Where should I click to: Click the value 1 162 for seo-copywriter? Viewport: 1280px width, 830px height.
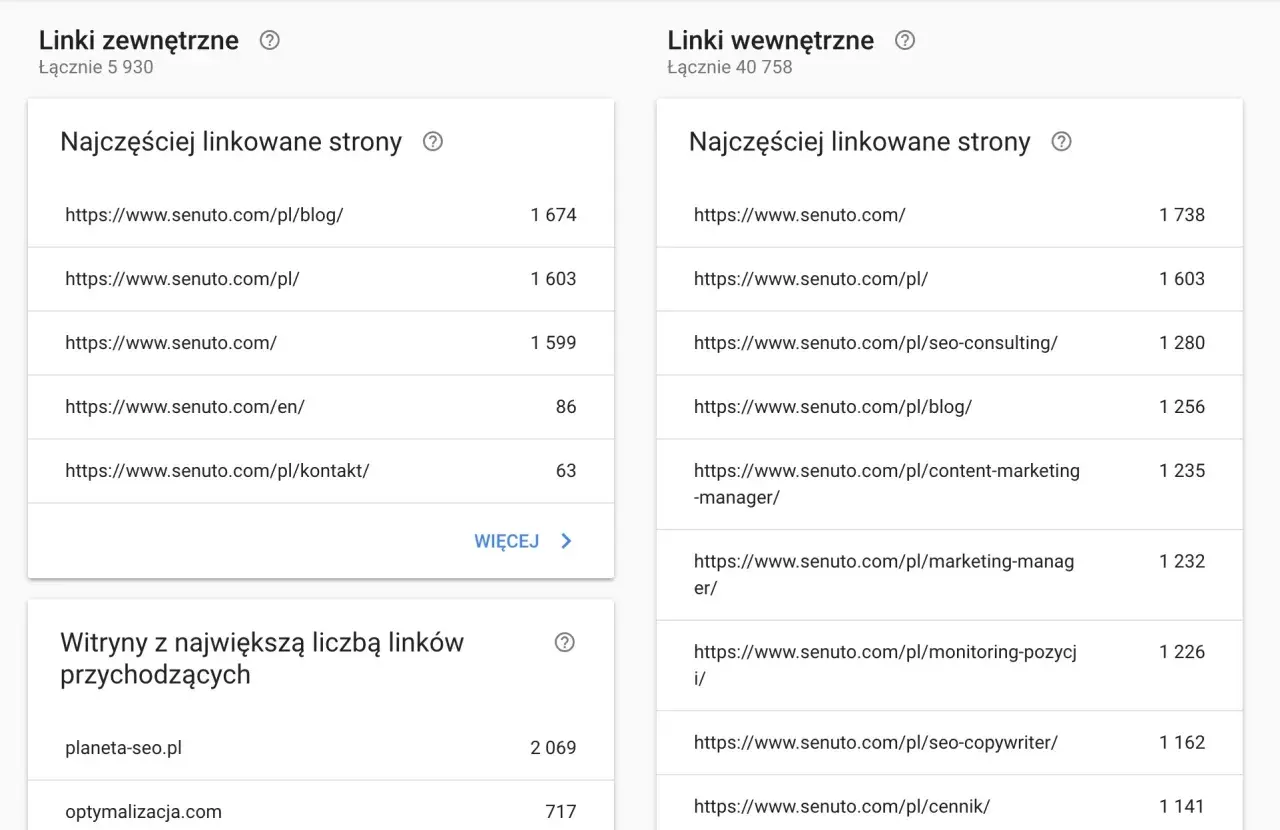pos(1182,743)
